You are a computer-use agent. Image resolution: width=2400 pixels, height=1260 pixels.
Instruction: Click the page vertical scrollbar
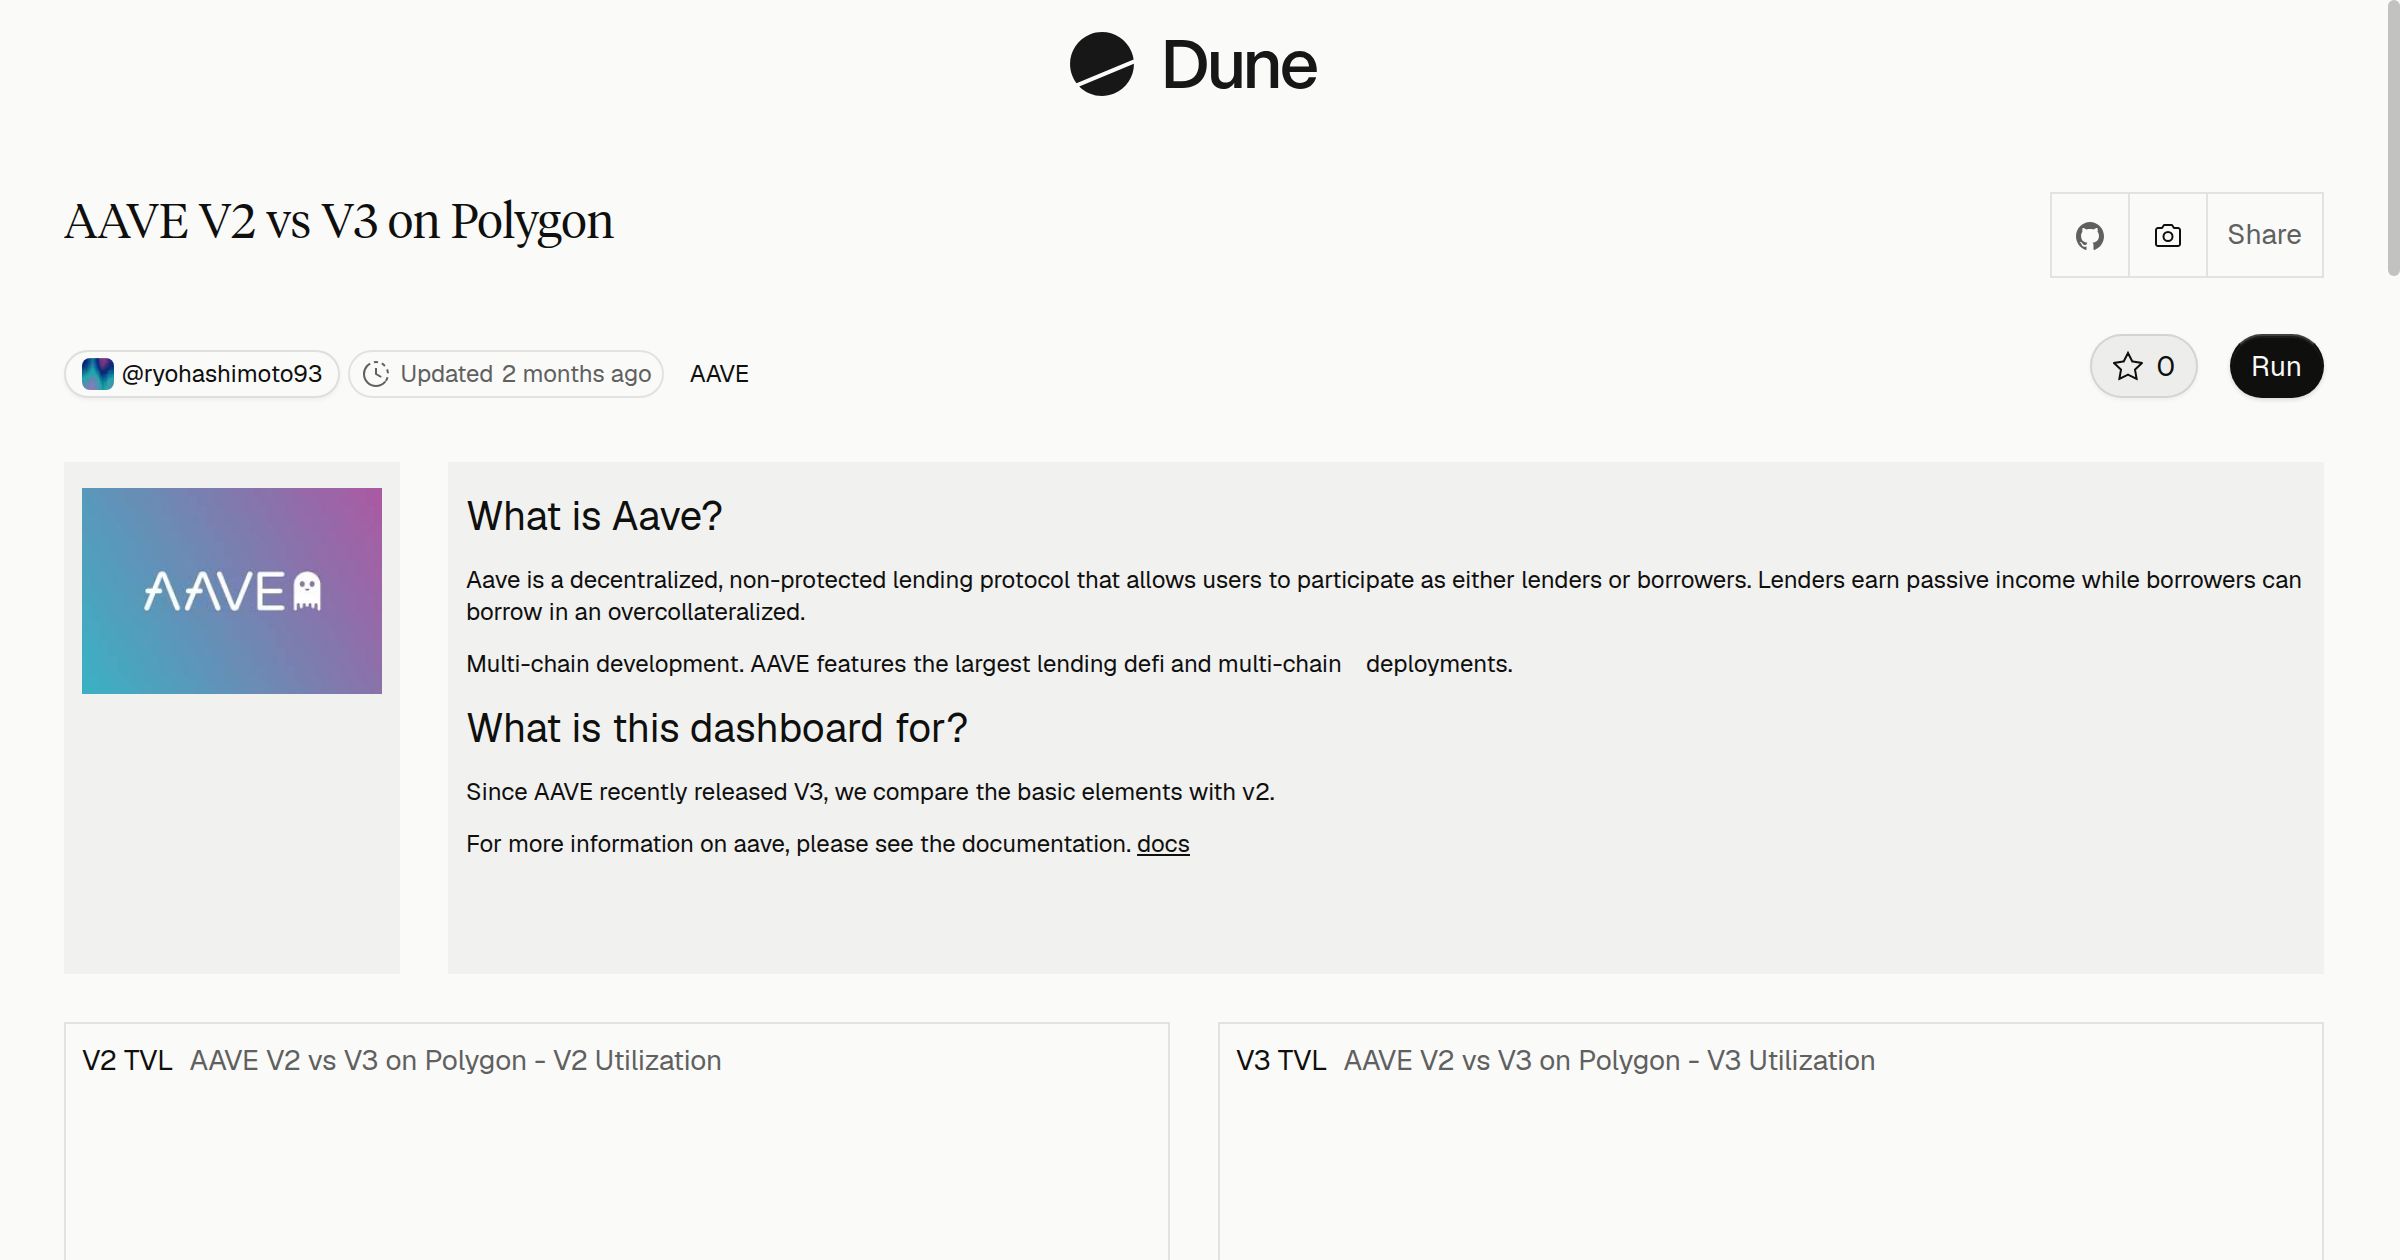click(2392, 137)
